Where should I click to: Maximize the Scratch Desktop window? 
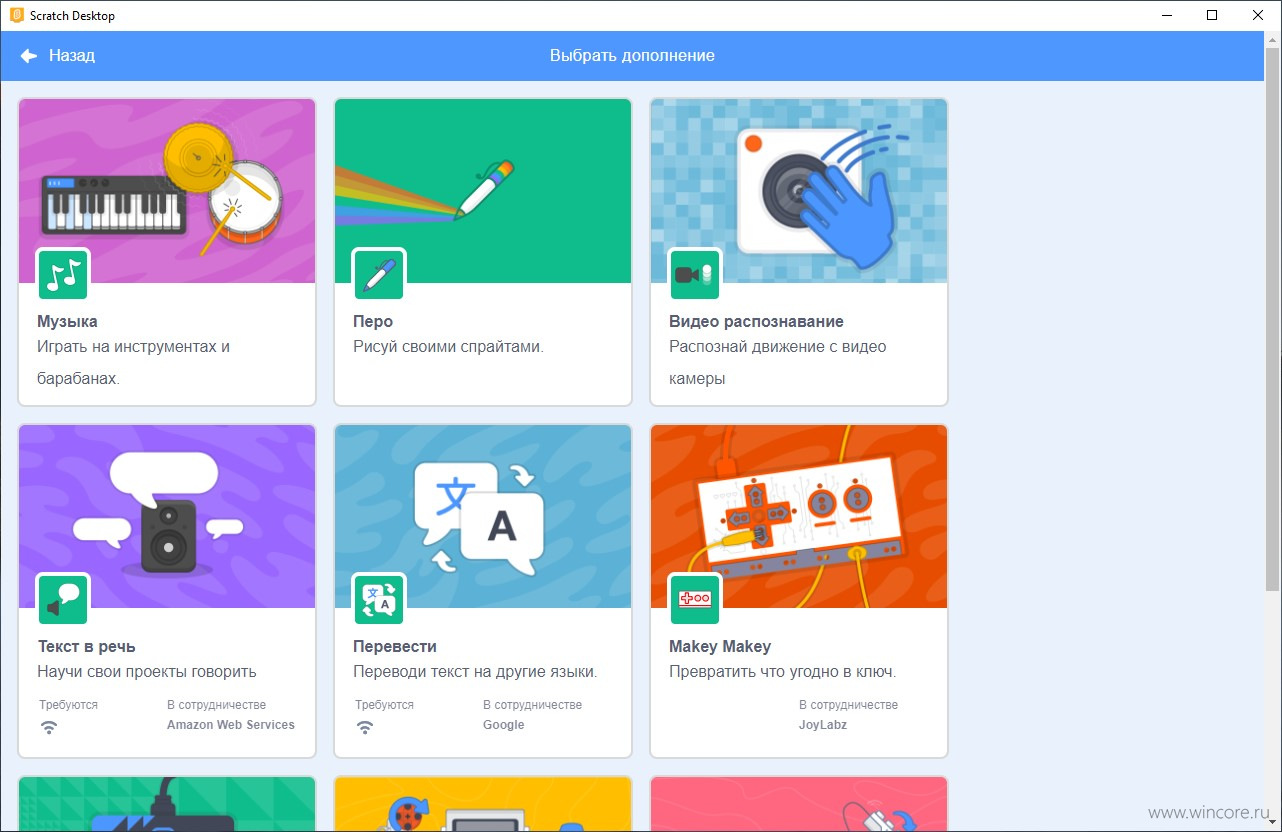[x=1212, y=15]
